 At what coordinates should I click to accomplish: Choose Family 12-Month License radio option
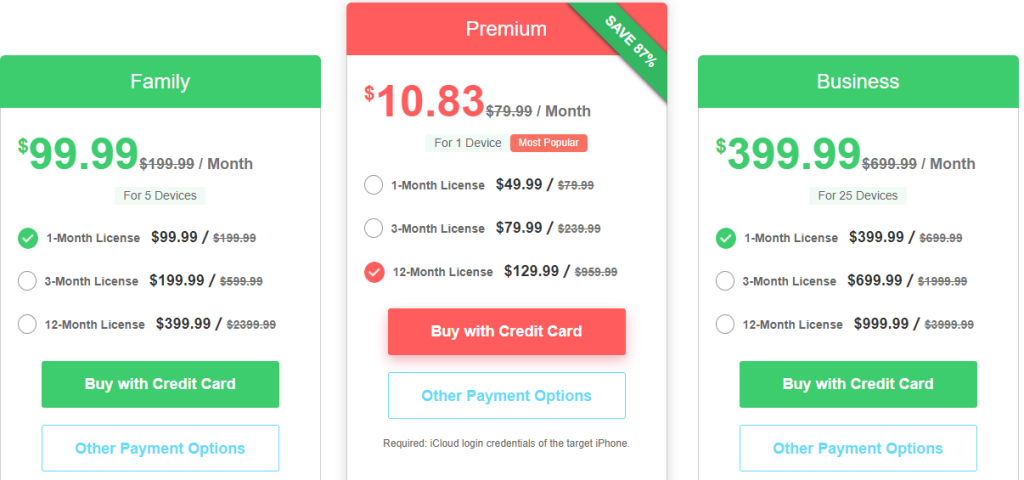[x=27, y=324]
